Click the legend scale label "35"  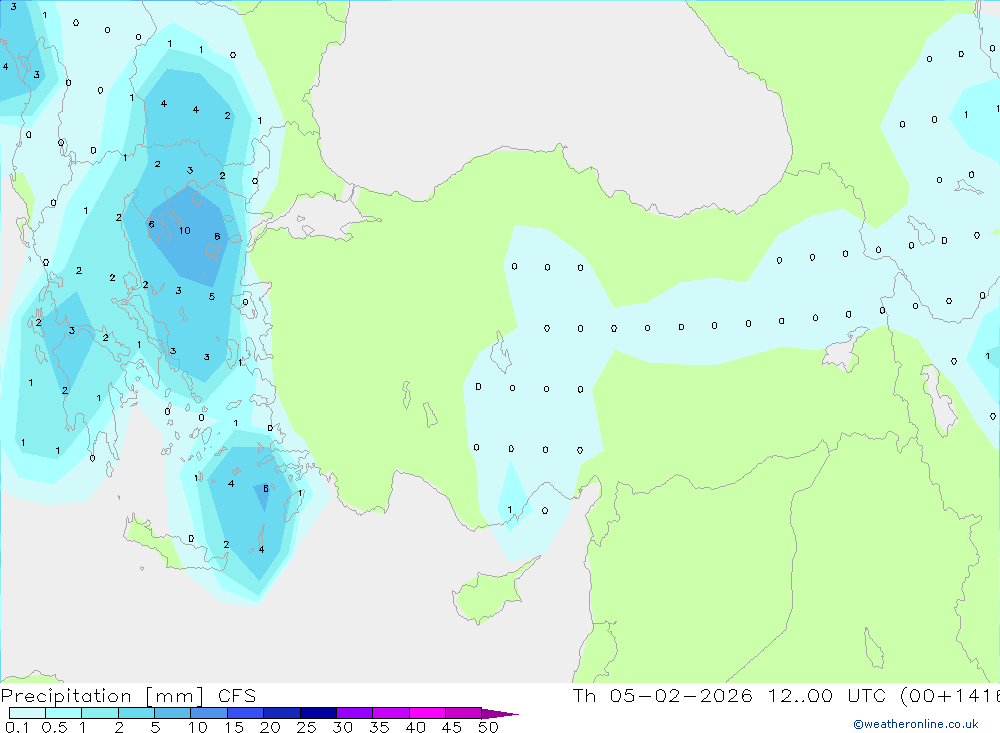pos(379,727)
